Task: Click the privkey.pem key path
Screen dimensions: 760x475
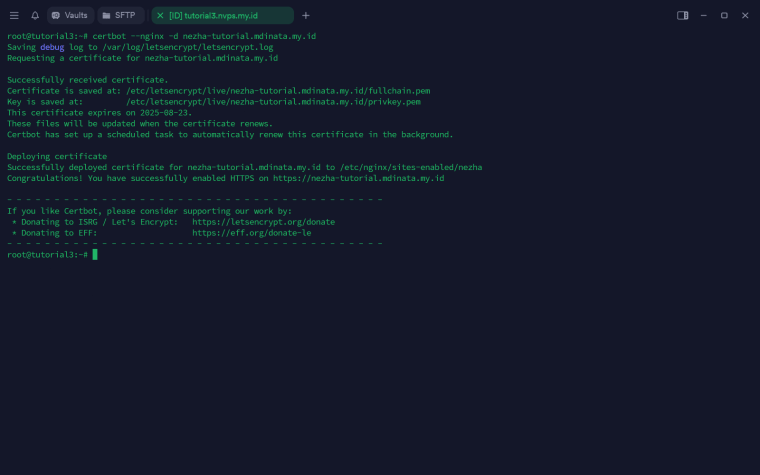Action: (x=273, y=102)
